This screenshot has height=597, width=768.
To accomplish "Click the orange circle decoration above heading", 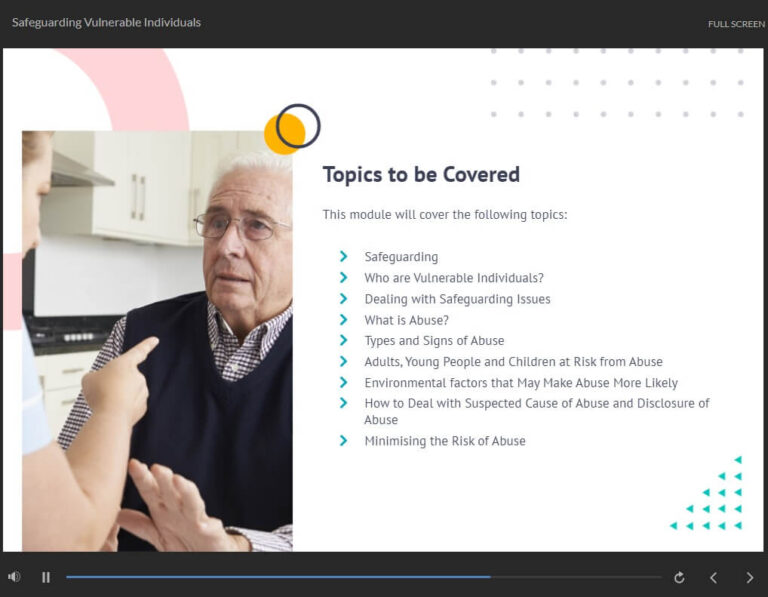I will coord(283,134).
